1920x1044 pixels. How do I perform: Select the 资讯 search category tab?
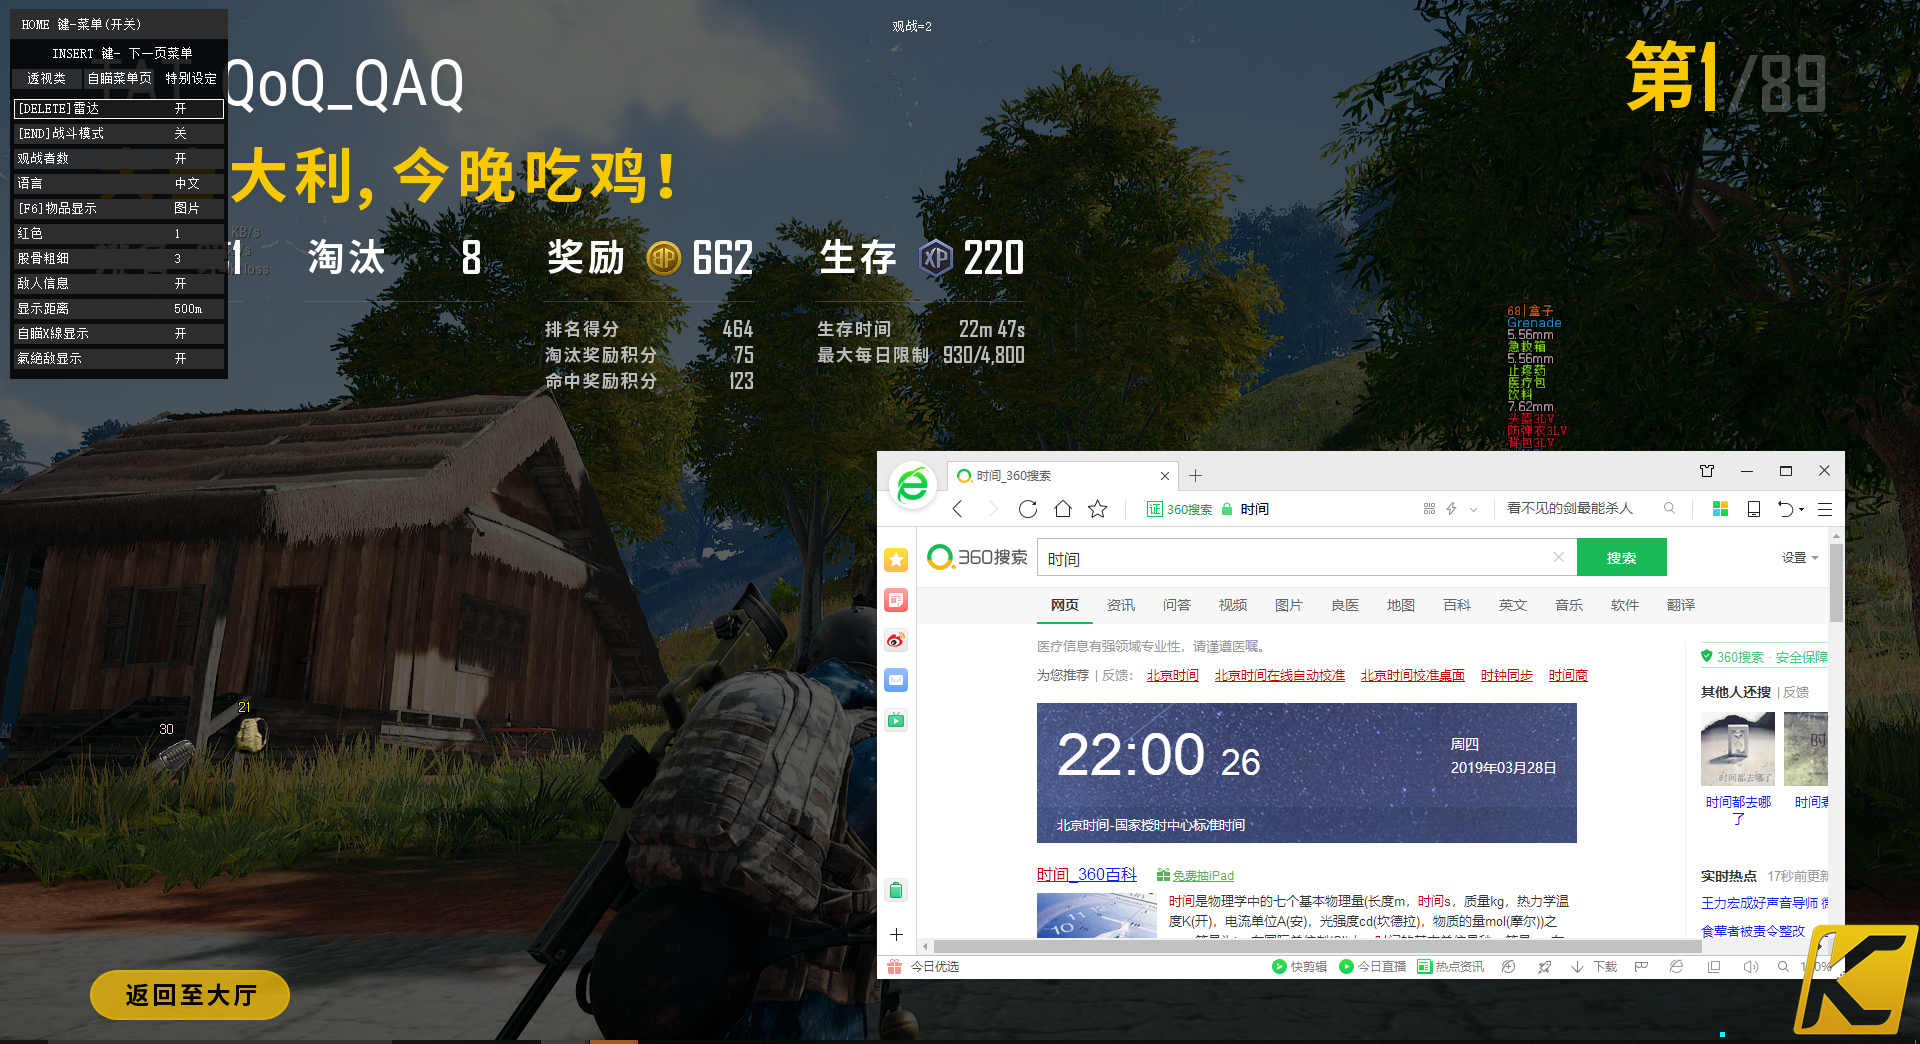(1121, 605)
